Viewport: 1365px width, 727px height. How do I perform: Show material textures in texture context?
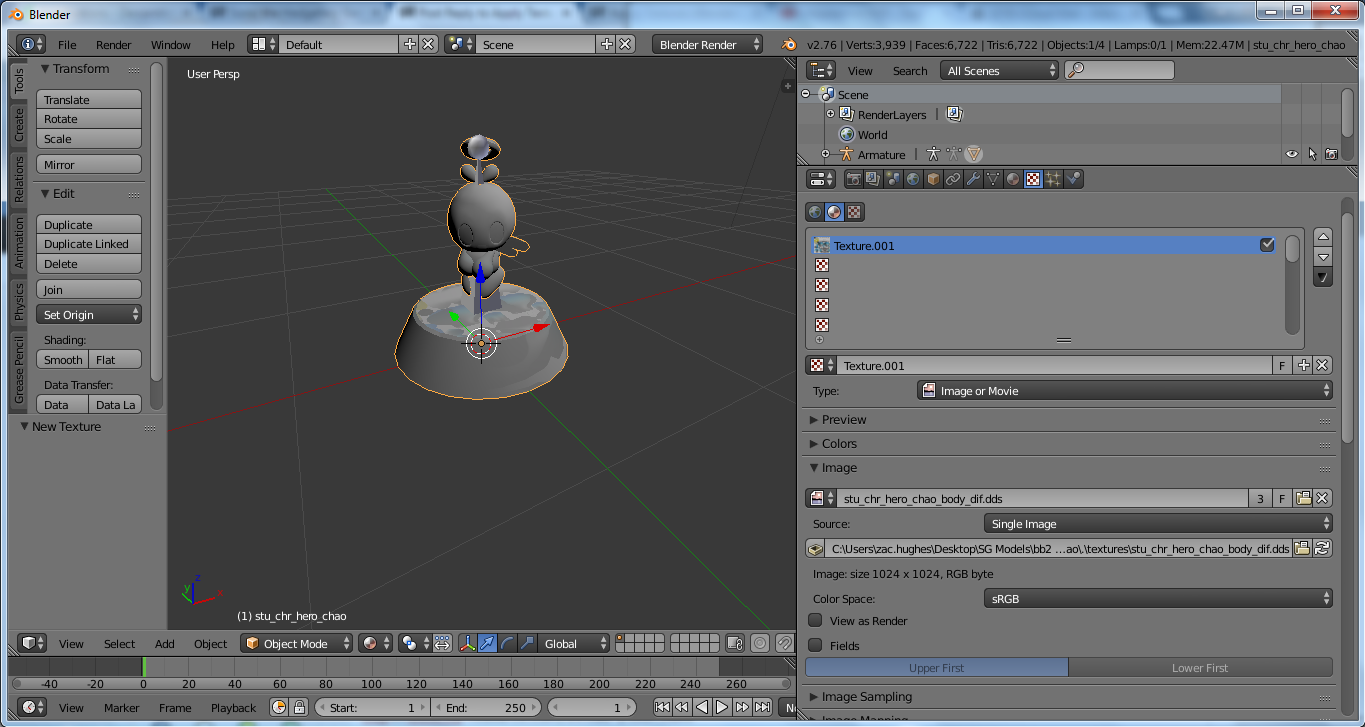click(x=834, y=212)
